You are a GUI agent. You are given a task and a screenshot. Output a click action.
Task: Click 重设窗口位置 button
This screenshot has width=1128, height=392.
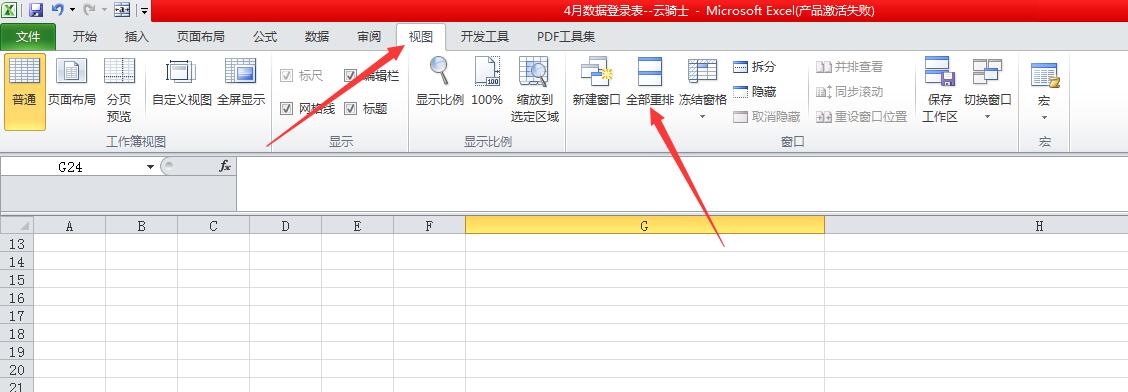(861, 117)
